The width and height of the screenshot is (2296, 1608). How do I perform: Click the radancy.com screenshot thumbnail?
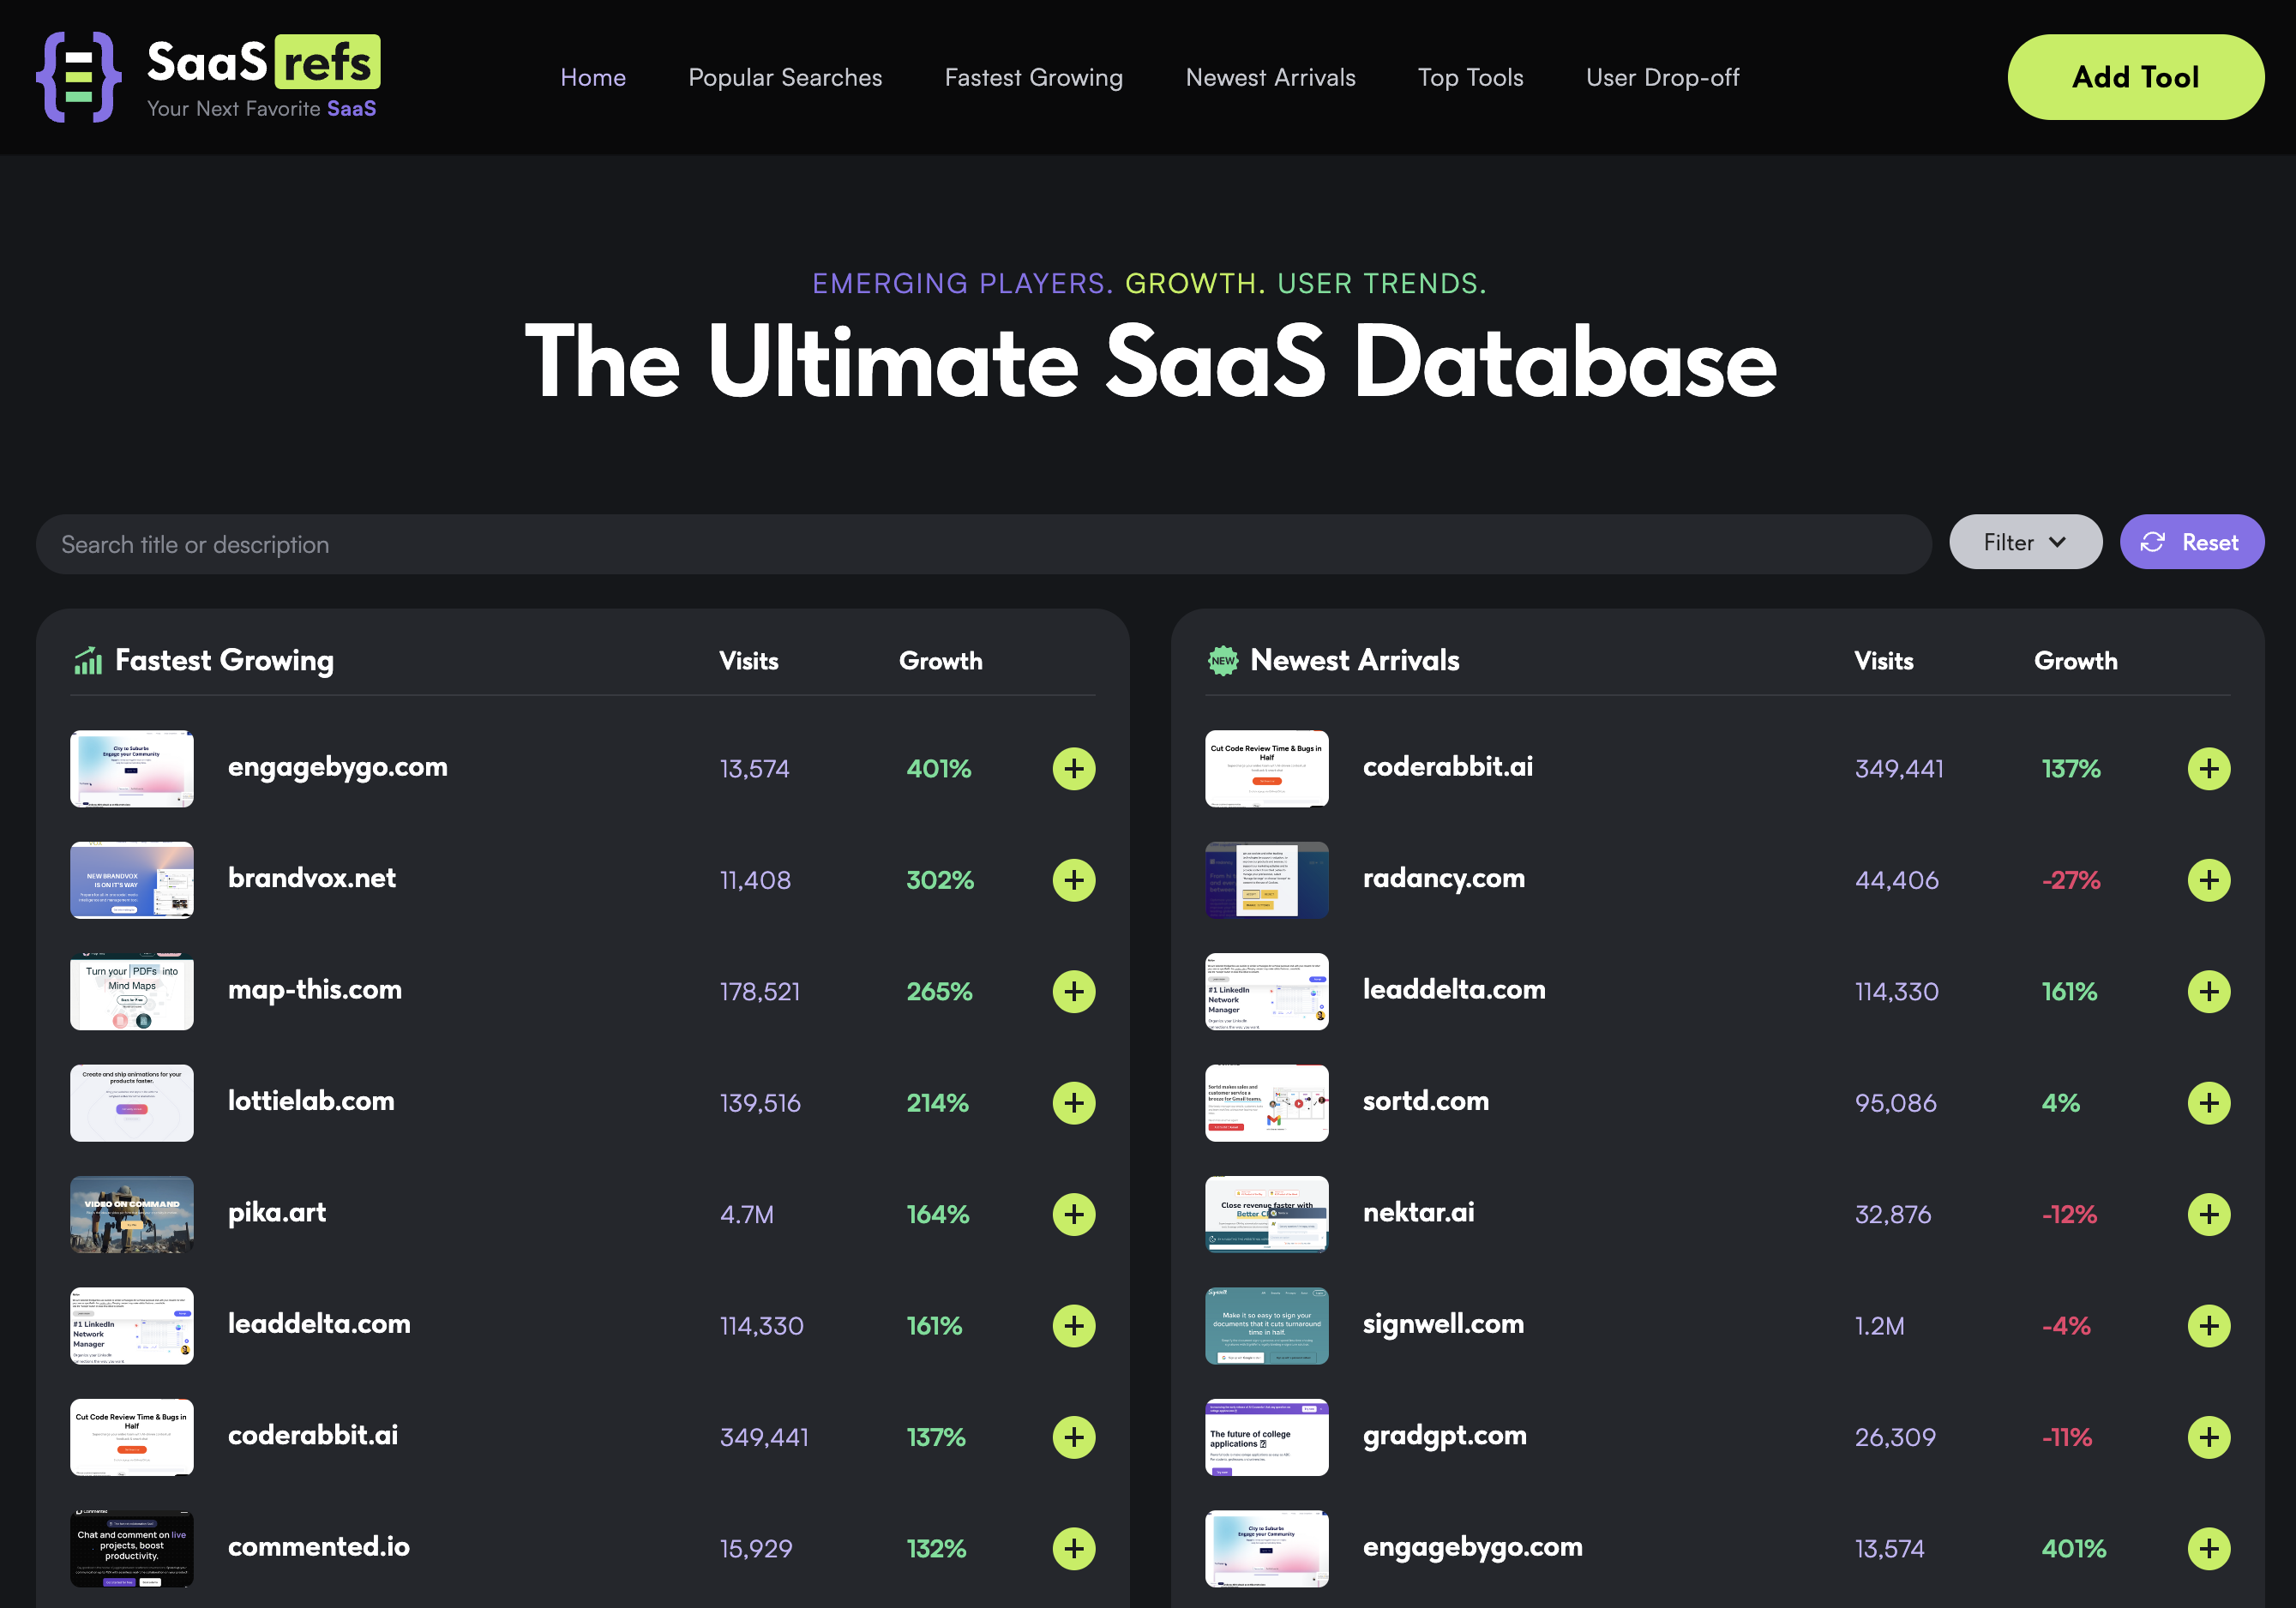pyautogui.click(x=1267, y=880)
